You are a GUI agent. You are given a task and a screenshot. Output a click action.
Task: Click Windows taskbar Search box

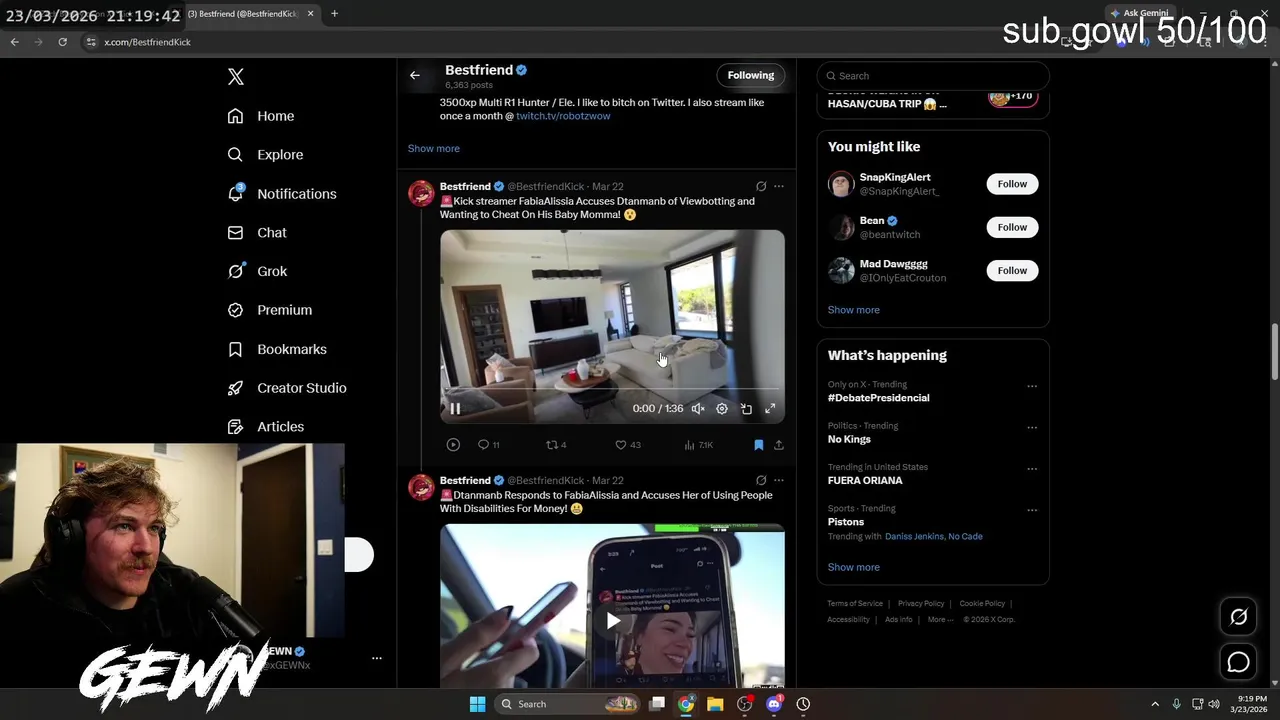[568, 704]
